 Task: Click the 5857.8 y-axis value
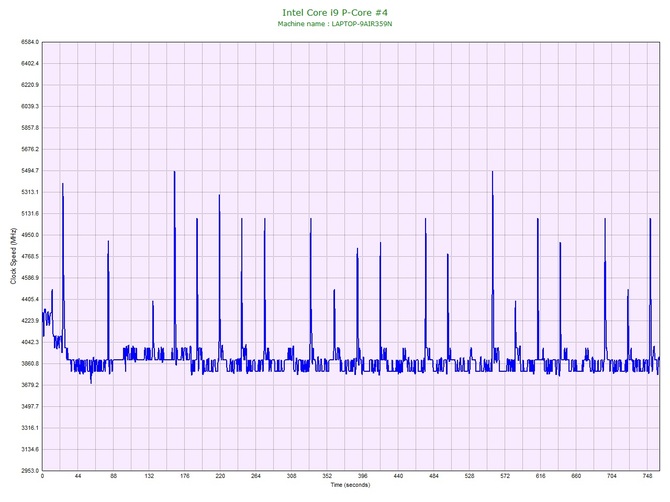[x=30, y=128]
